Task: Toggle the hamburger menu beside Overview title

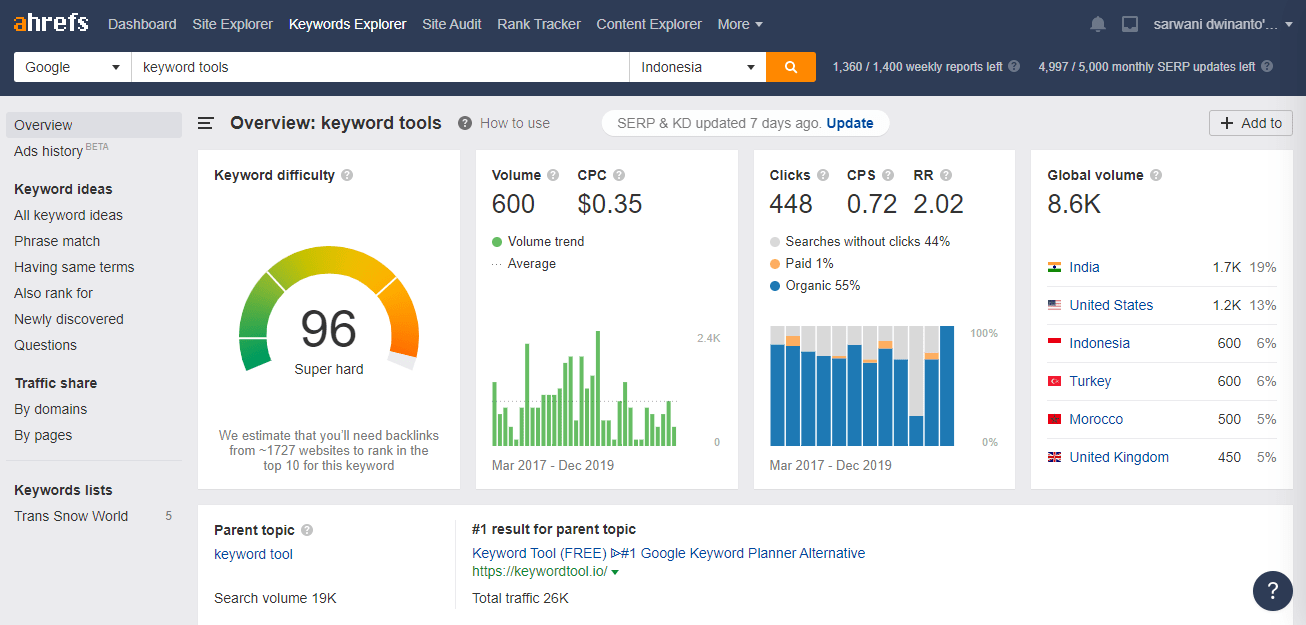Action: coord(206,123)
